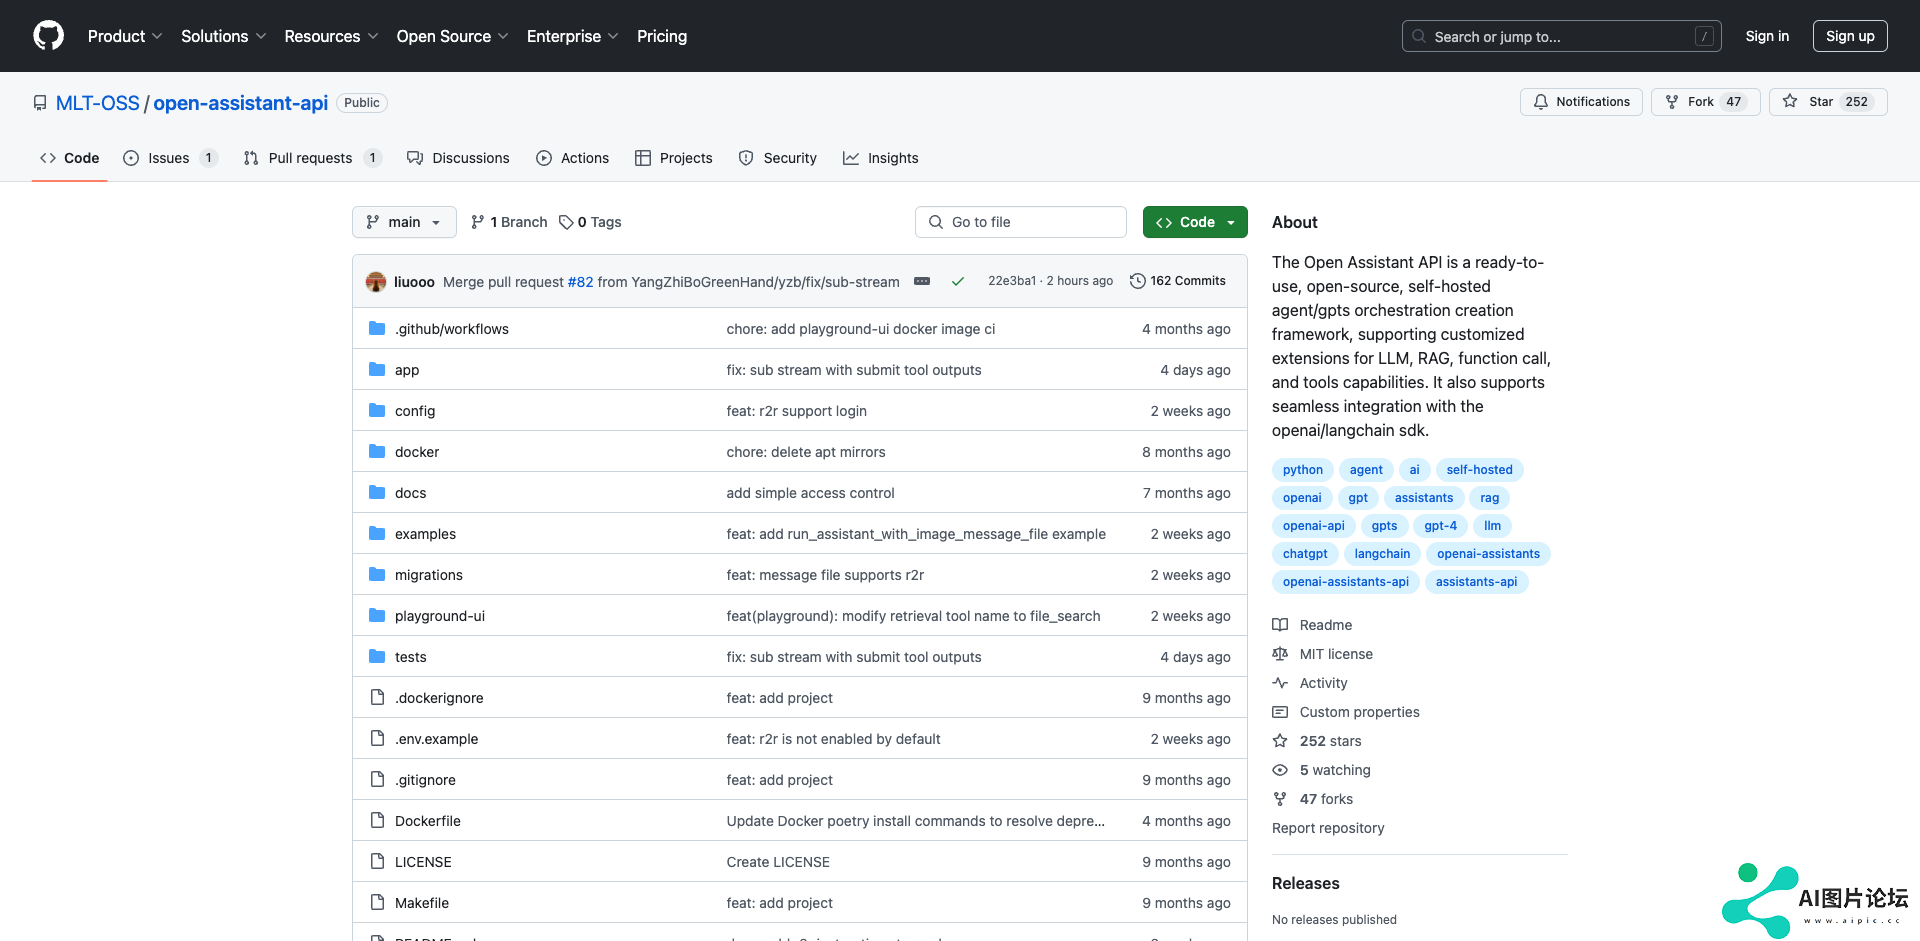Switch to the Security tab
The image size is (1920, 941).
click(778, 158)
